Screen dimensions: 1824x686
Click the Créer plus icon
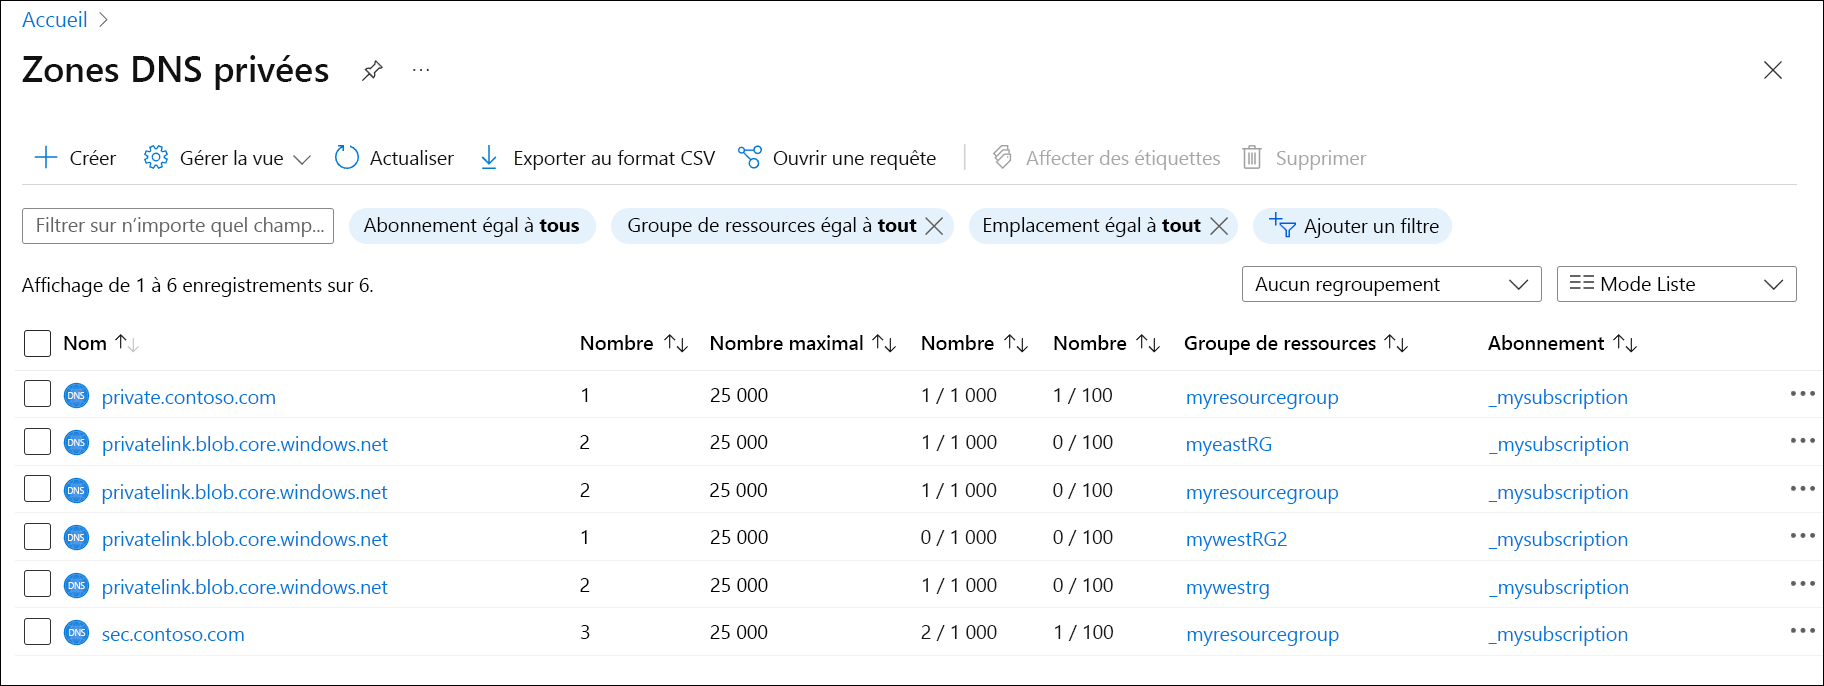click(x=46, y=158)
